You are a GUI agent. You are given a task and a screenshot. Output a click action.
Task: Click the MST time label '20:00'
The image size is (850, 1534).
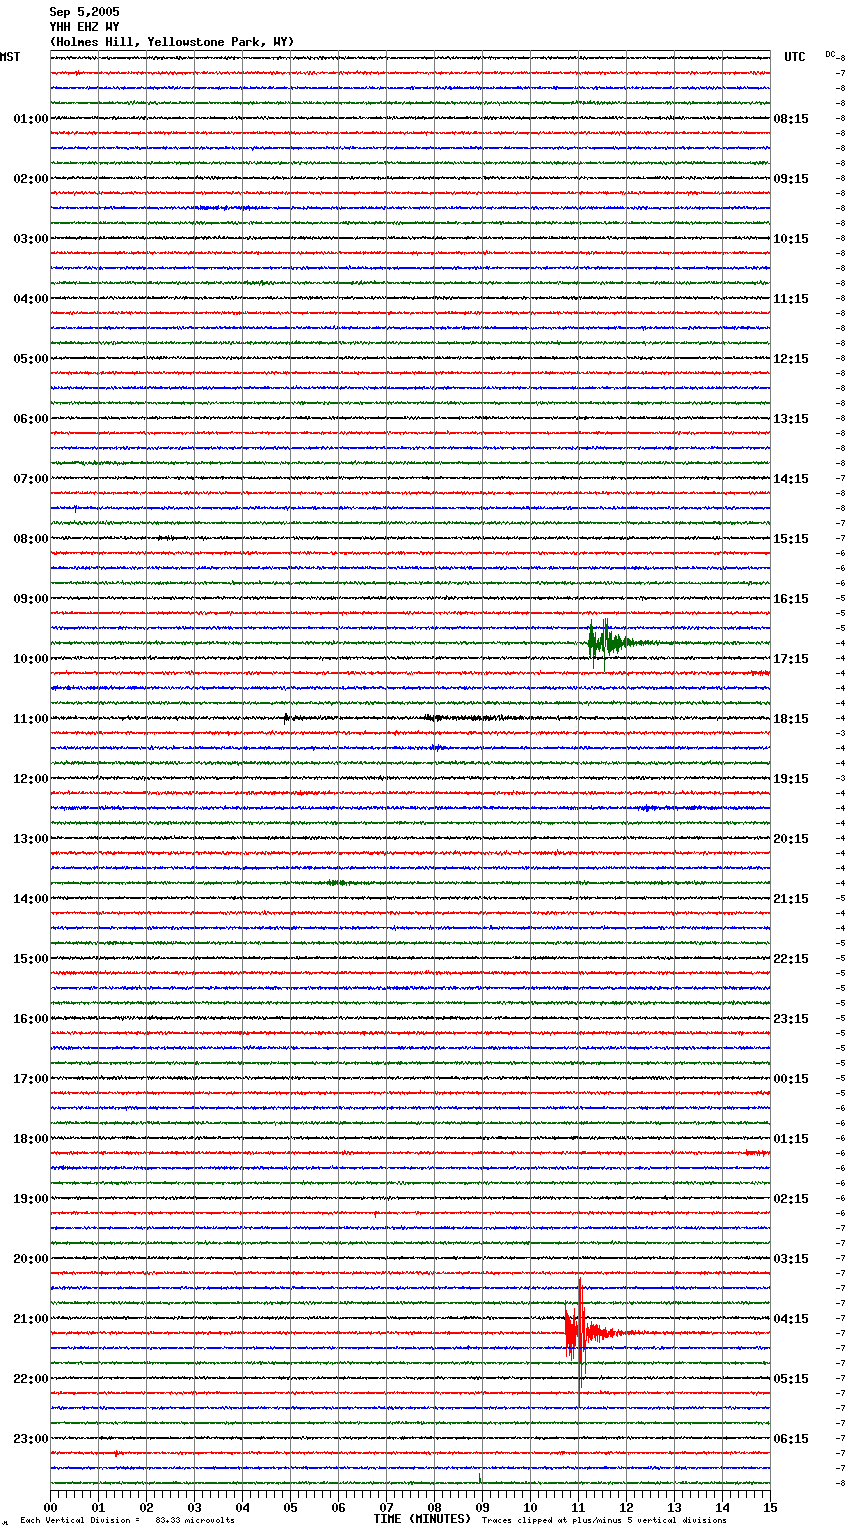pyautogui.click(x=31, y=1259)
